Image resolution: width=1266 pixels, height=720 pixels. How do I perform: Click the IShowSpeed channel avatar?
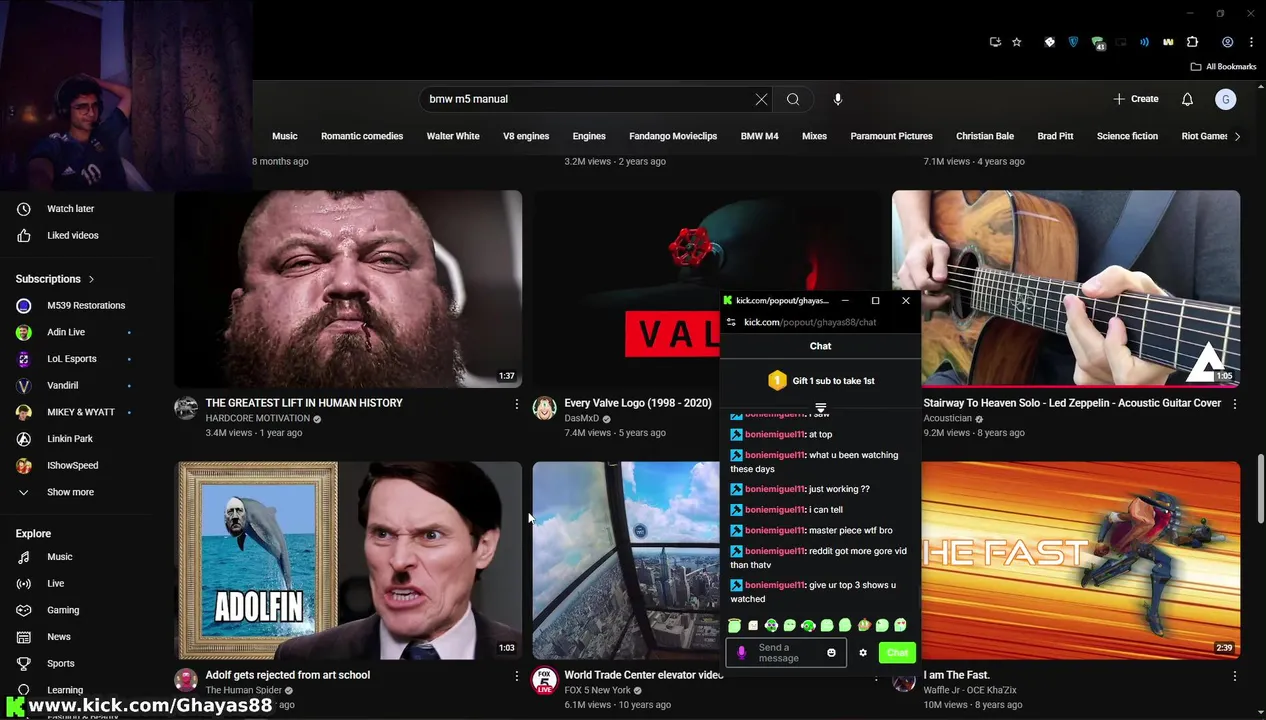[x=24, y=466]
